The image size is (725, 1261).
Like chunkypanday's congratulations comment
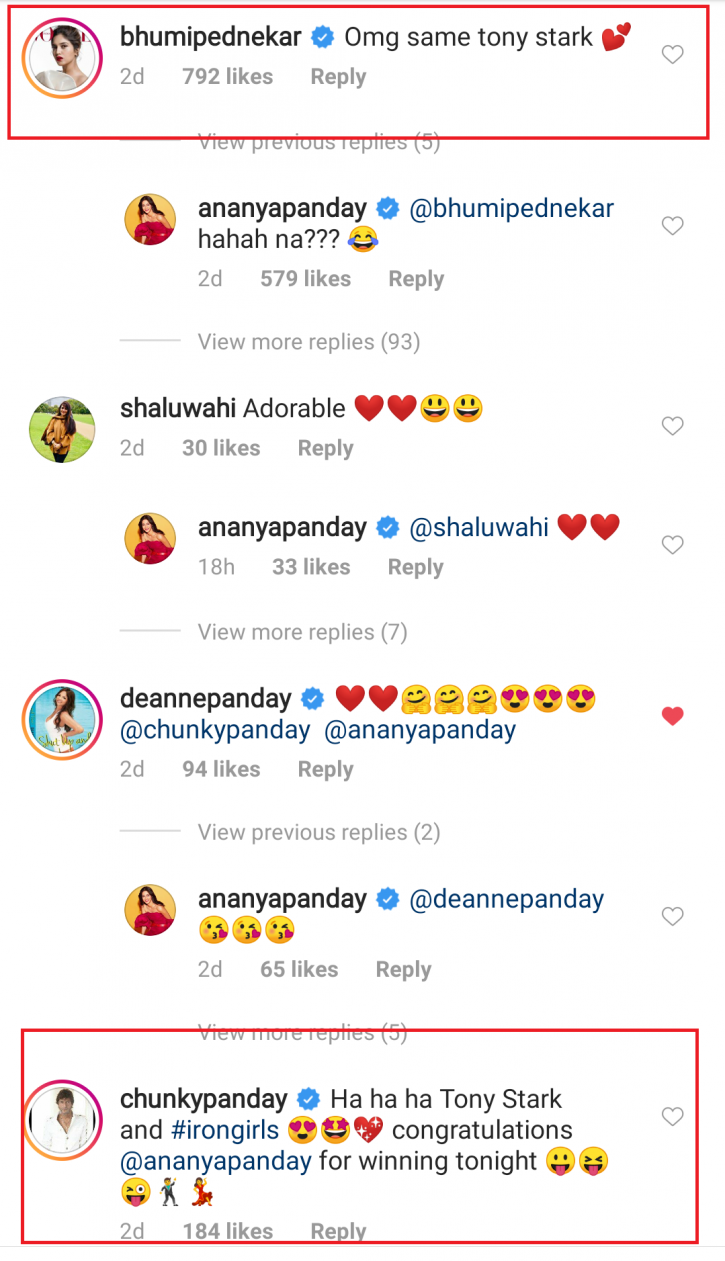tap(673, 1116)
